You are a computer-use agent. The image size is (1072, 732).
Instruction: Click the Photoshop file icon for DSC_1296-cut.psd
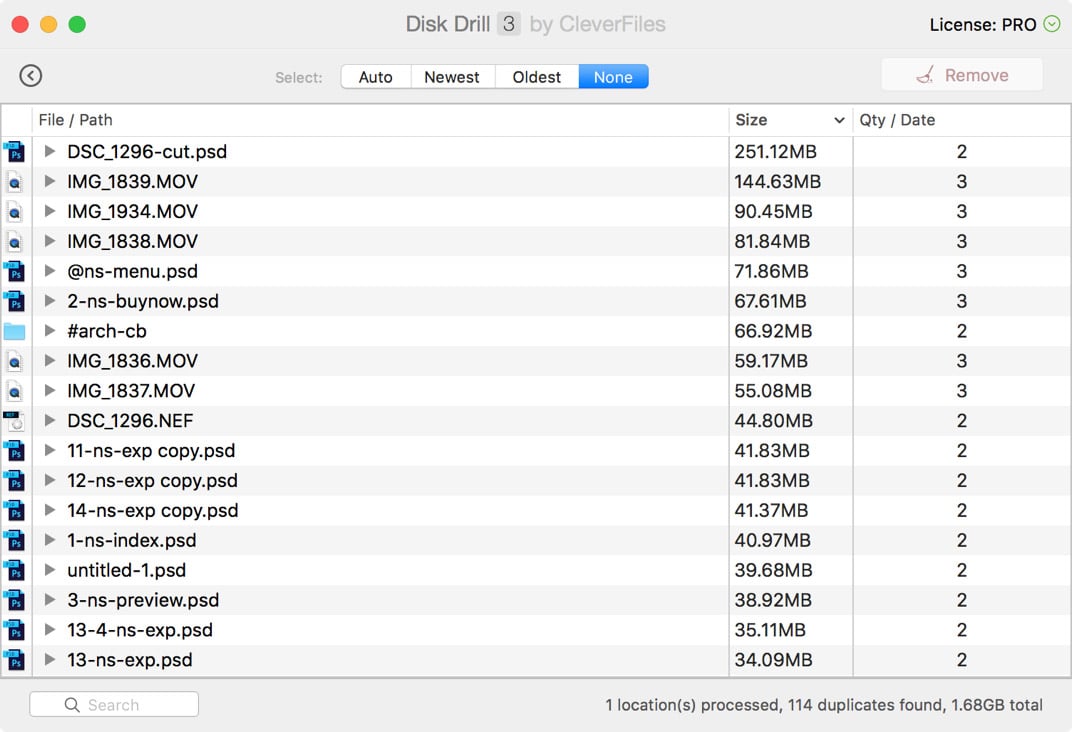[15, 152]
